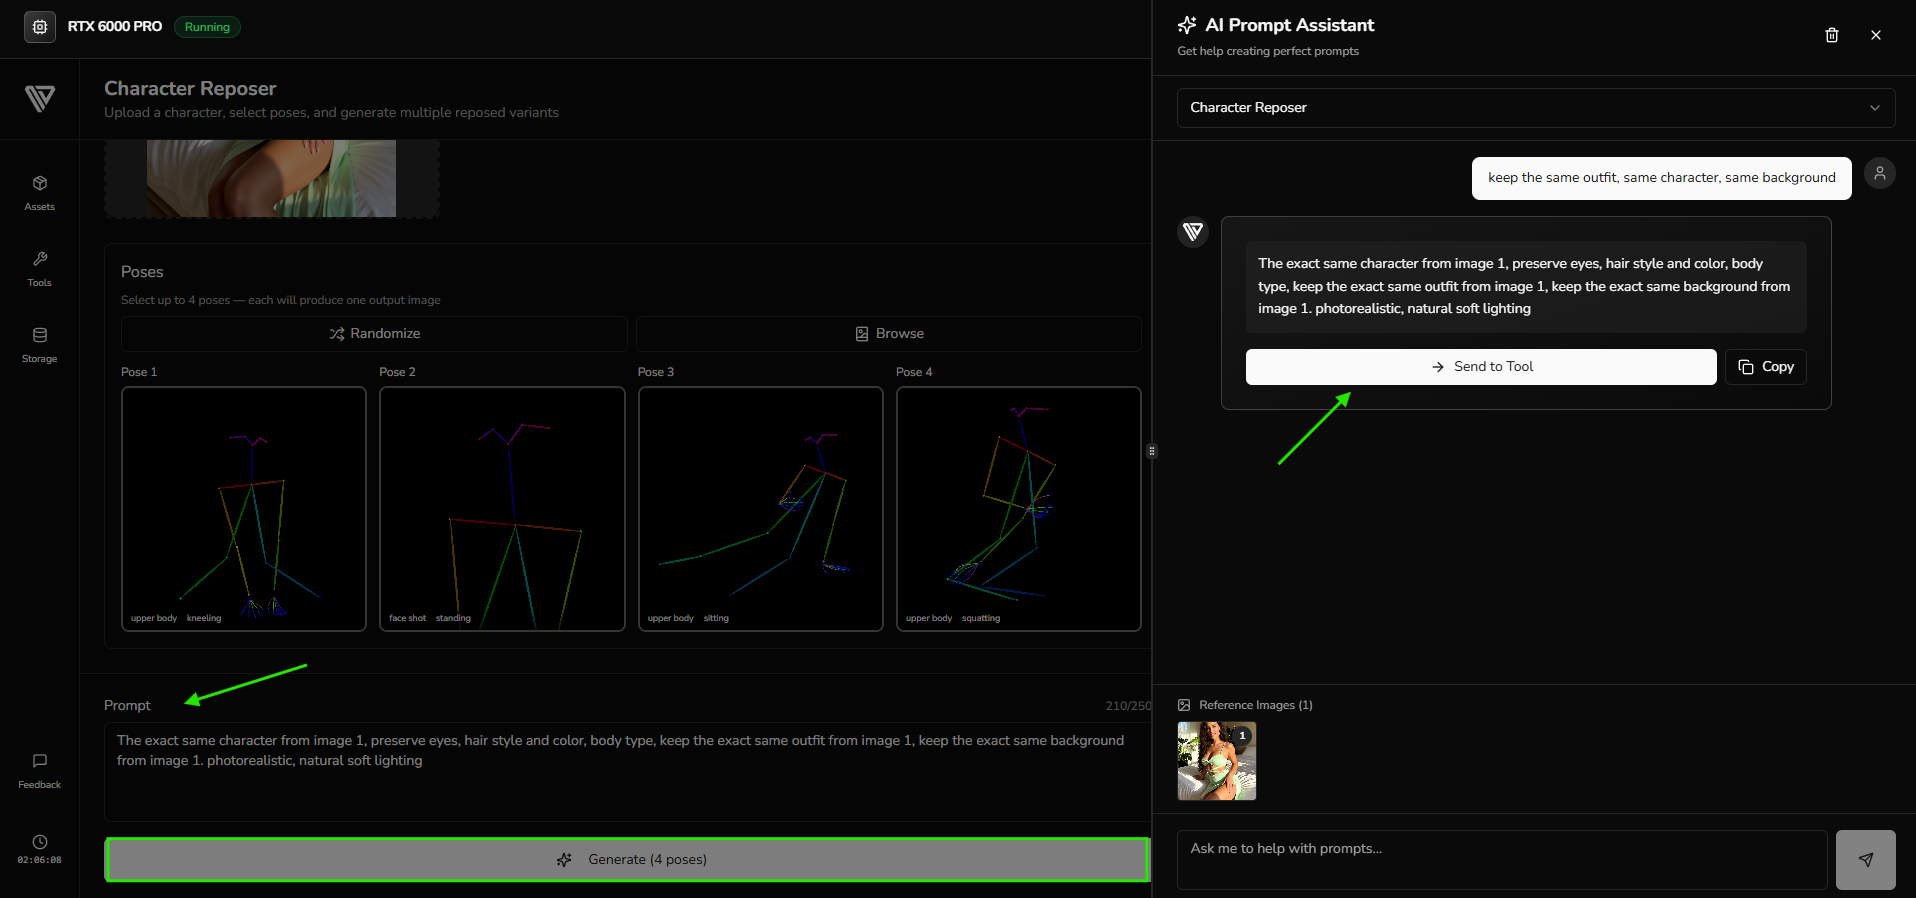Click the reference image thumbnail

pos(1216,761)
